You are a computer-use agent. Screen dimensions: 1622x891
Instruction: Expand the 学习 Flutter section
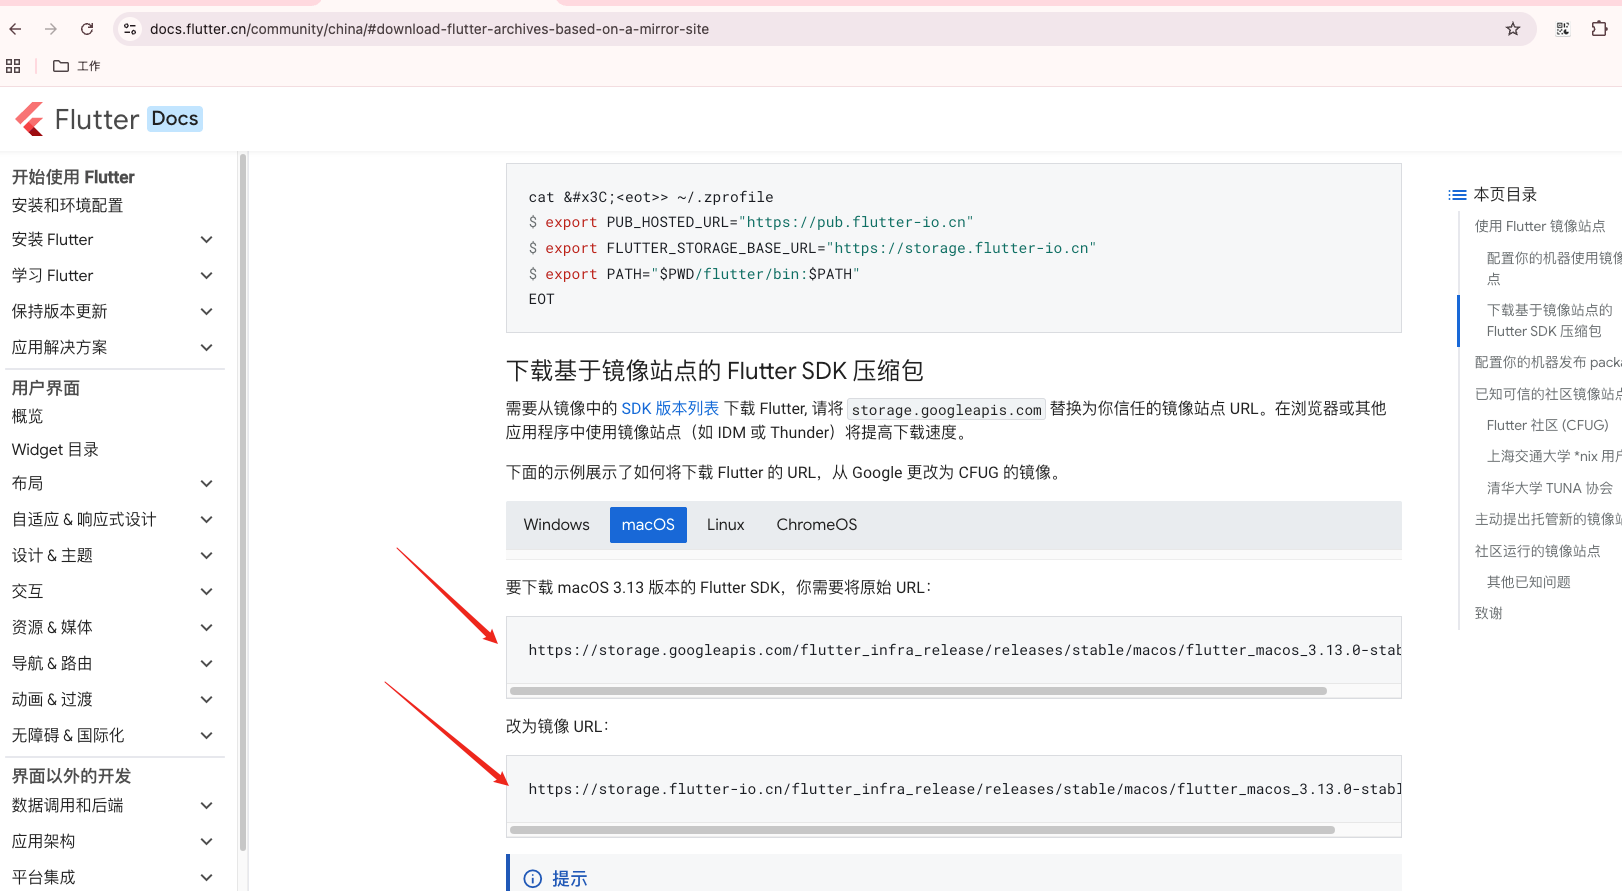click(207, 275)
